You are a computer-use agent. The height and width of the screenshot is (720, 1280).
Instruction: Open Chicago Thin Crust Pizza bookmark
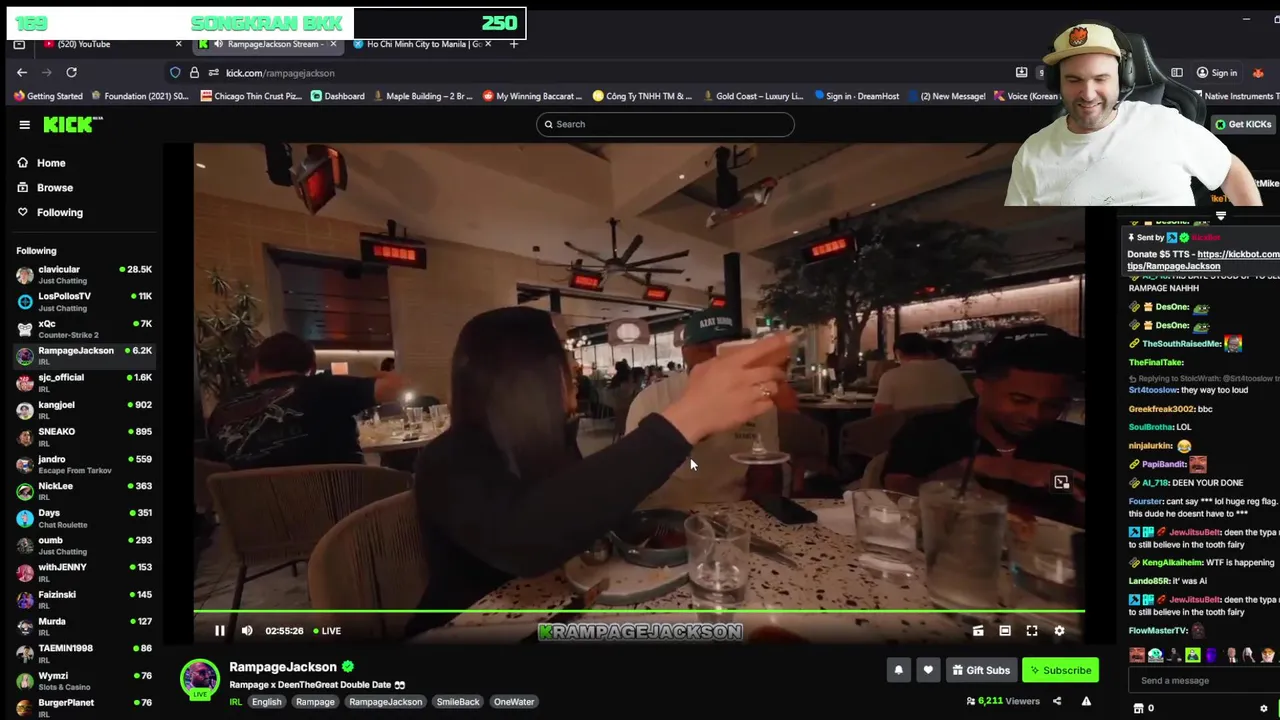click(x=252, y=96)
